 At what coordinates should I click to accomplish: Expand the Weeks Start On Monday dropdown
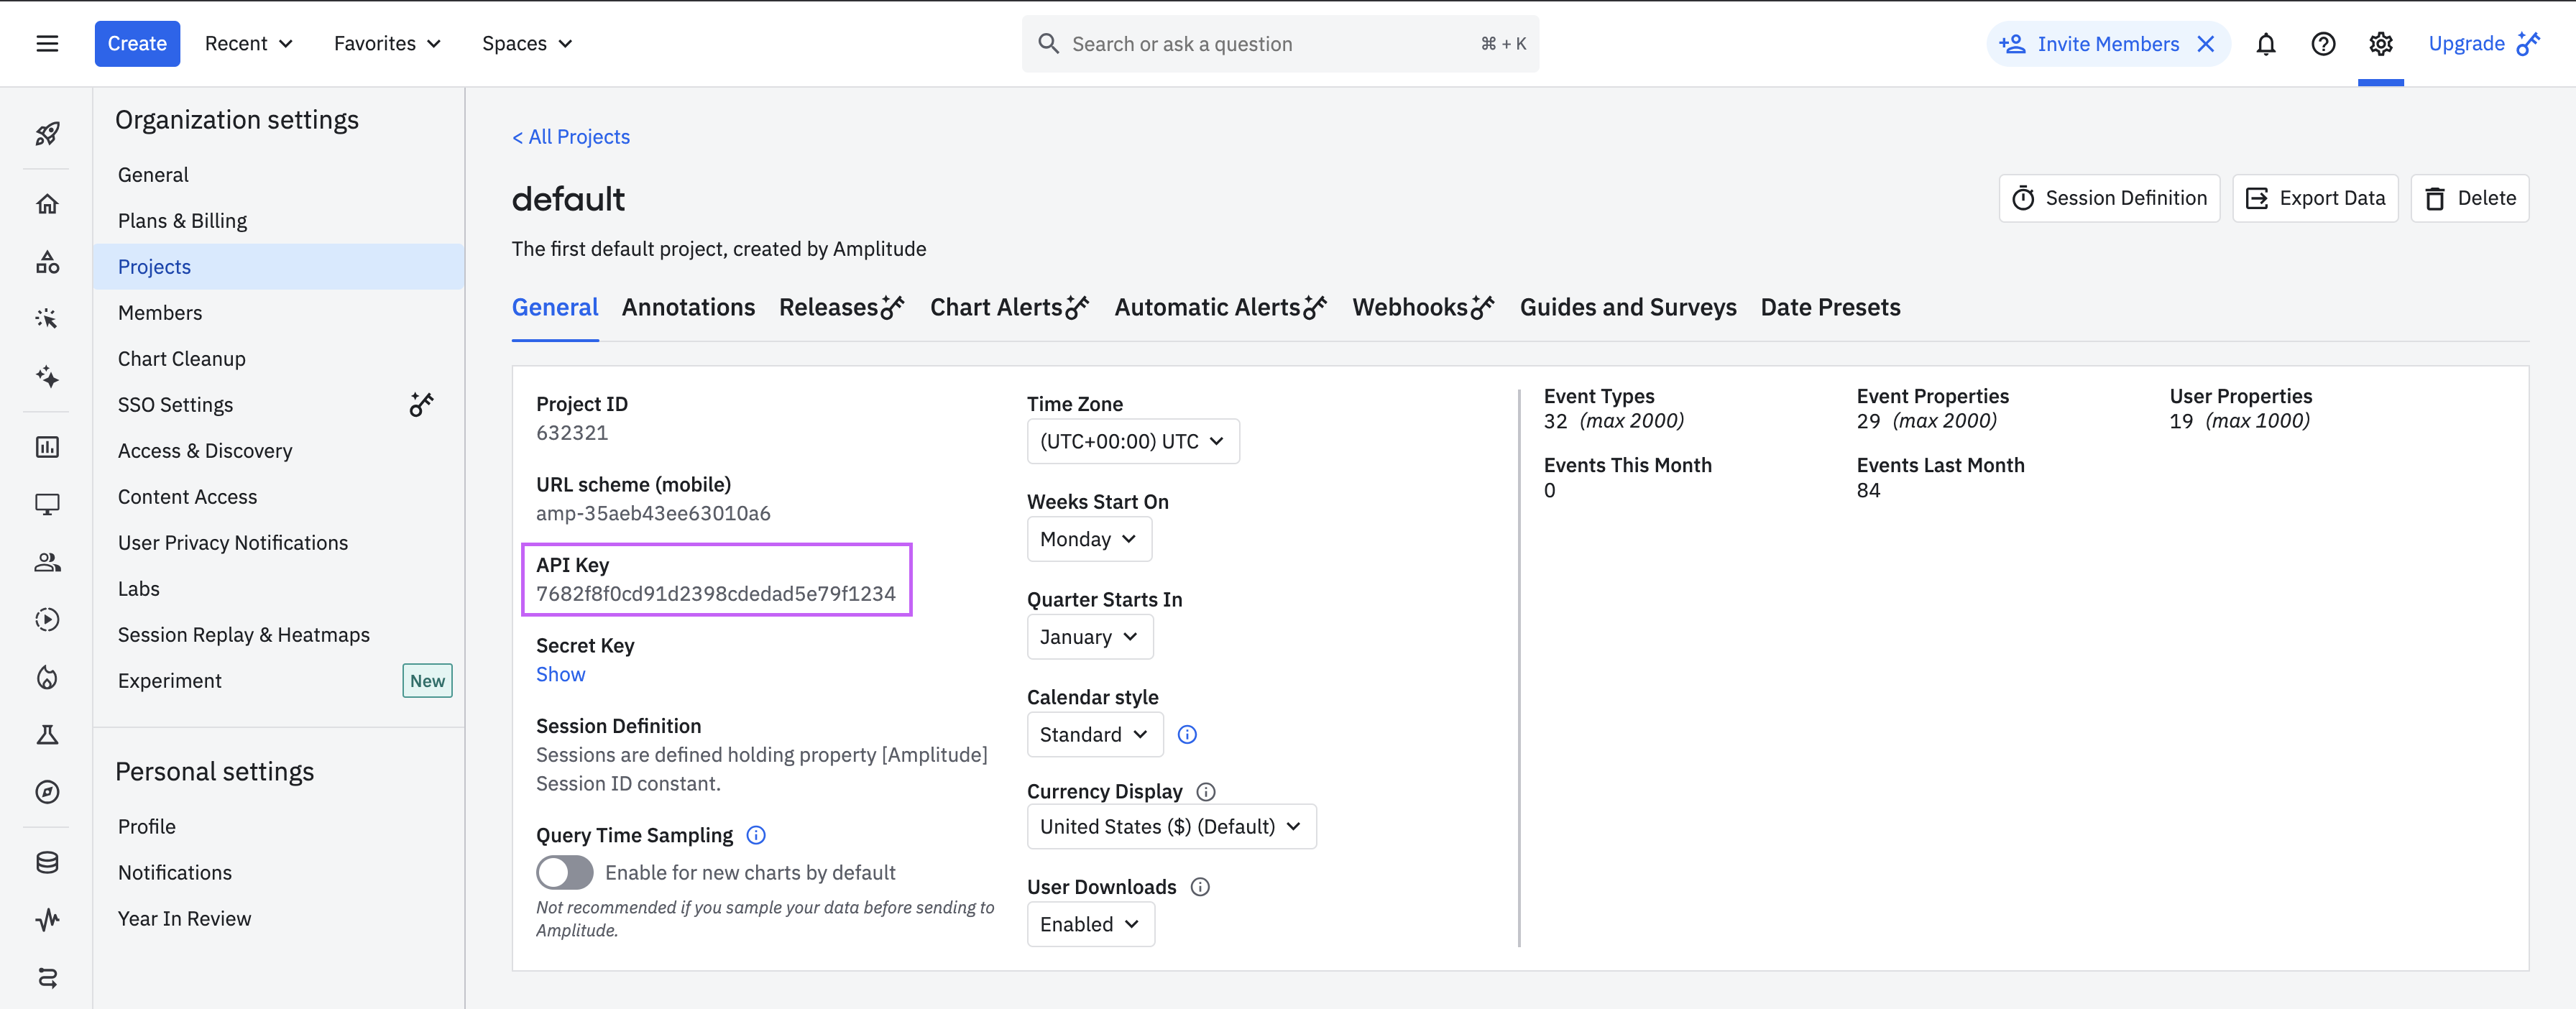tap(1088, 539)
